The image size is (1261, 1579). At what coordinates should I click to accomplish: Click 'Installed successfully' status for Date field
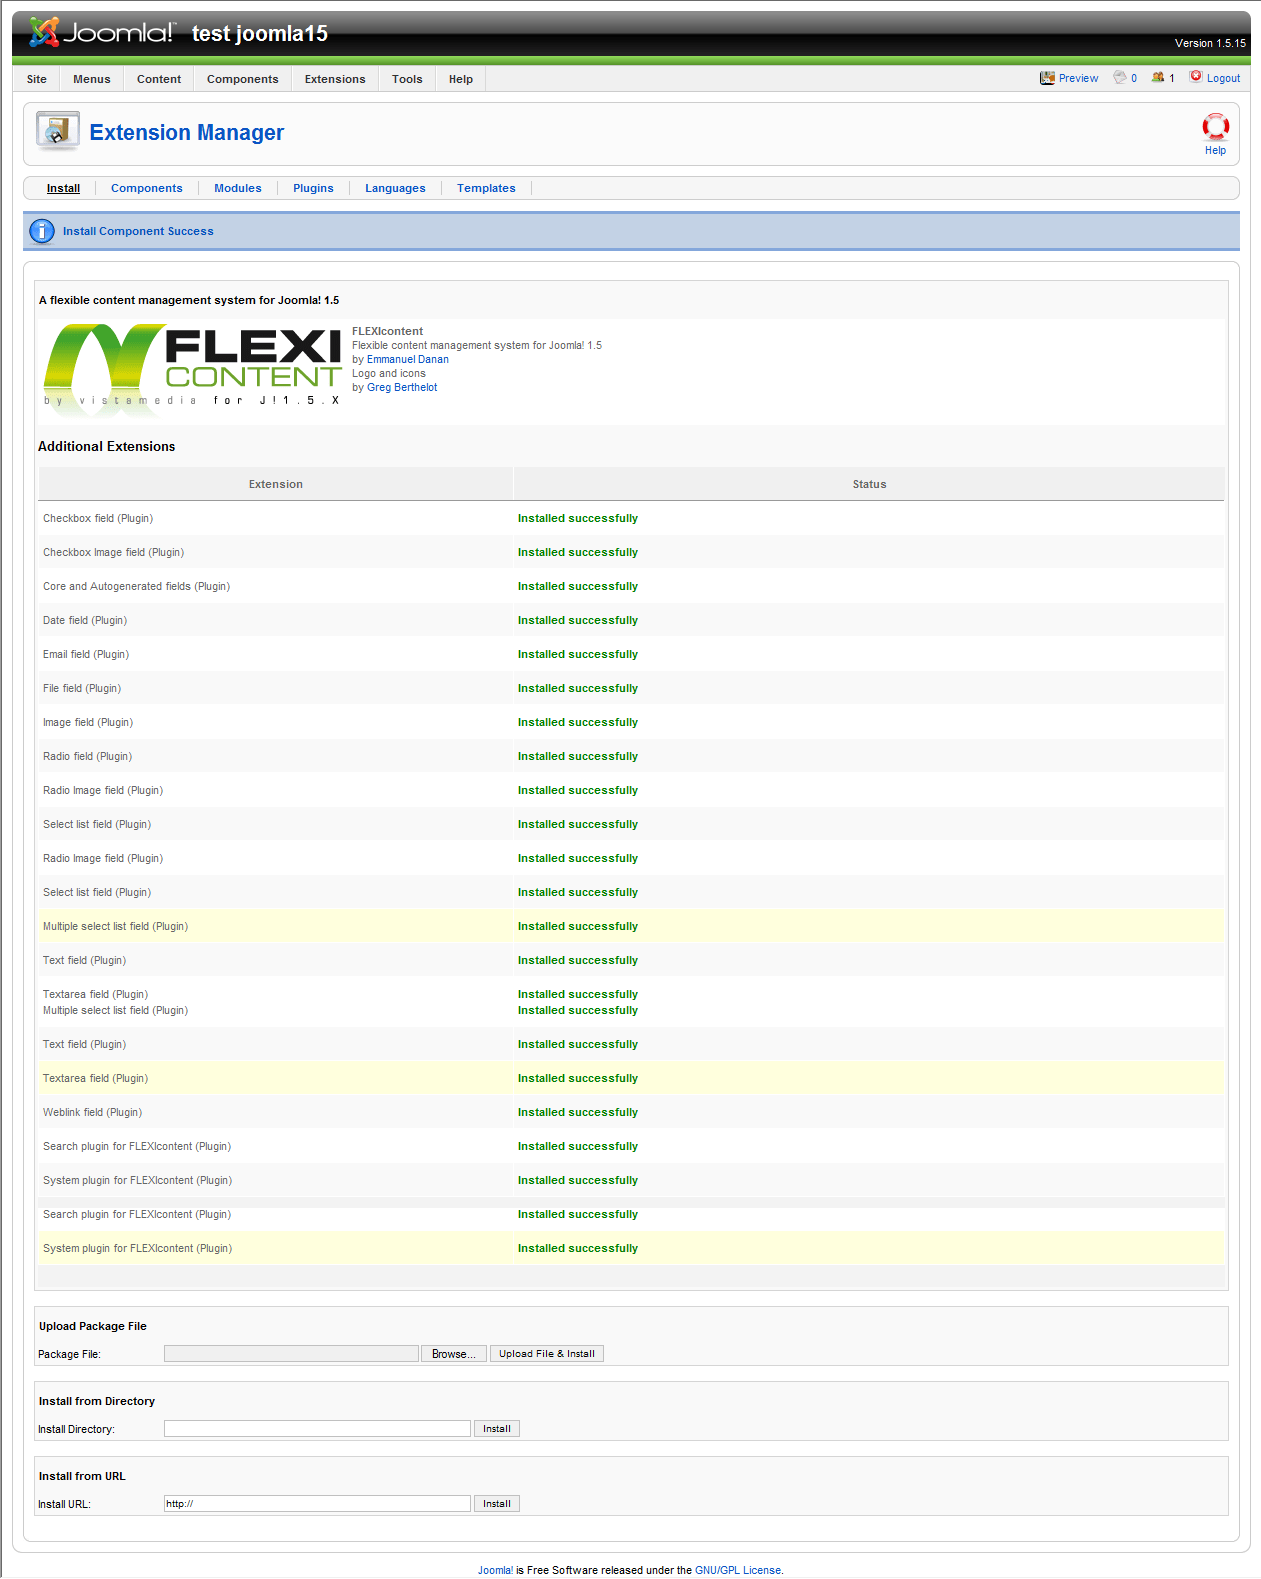coord(578,620)
